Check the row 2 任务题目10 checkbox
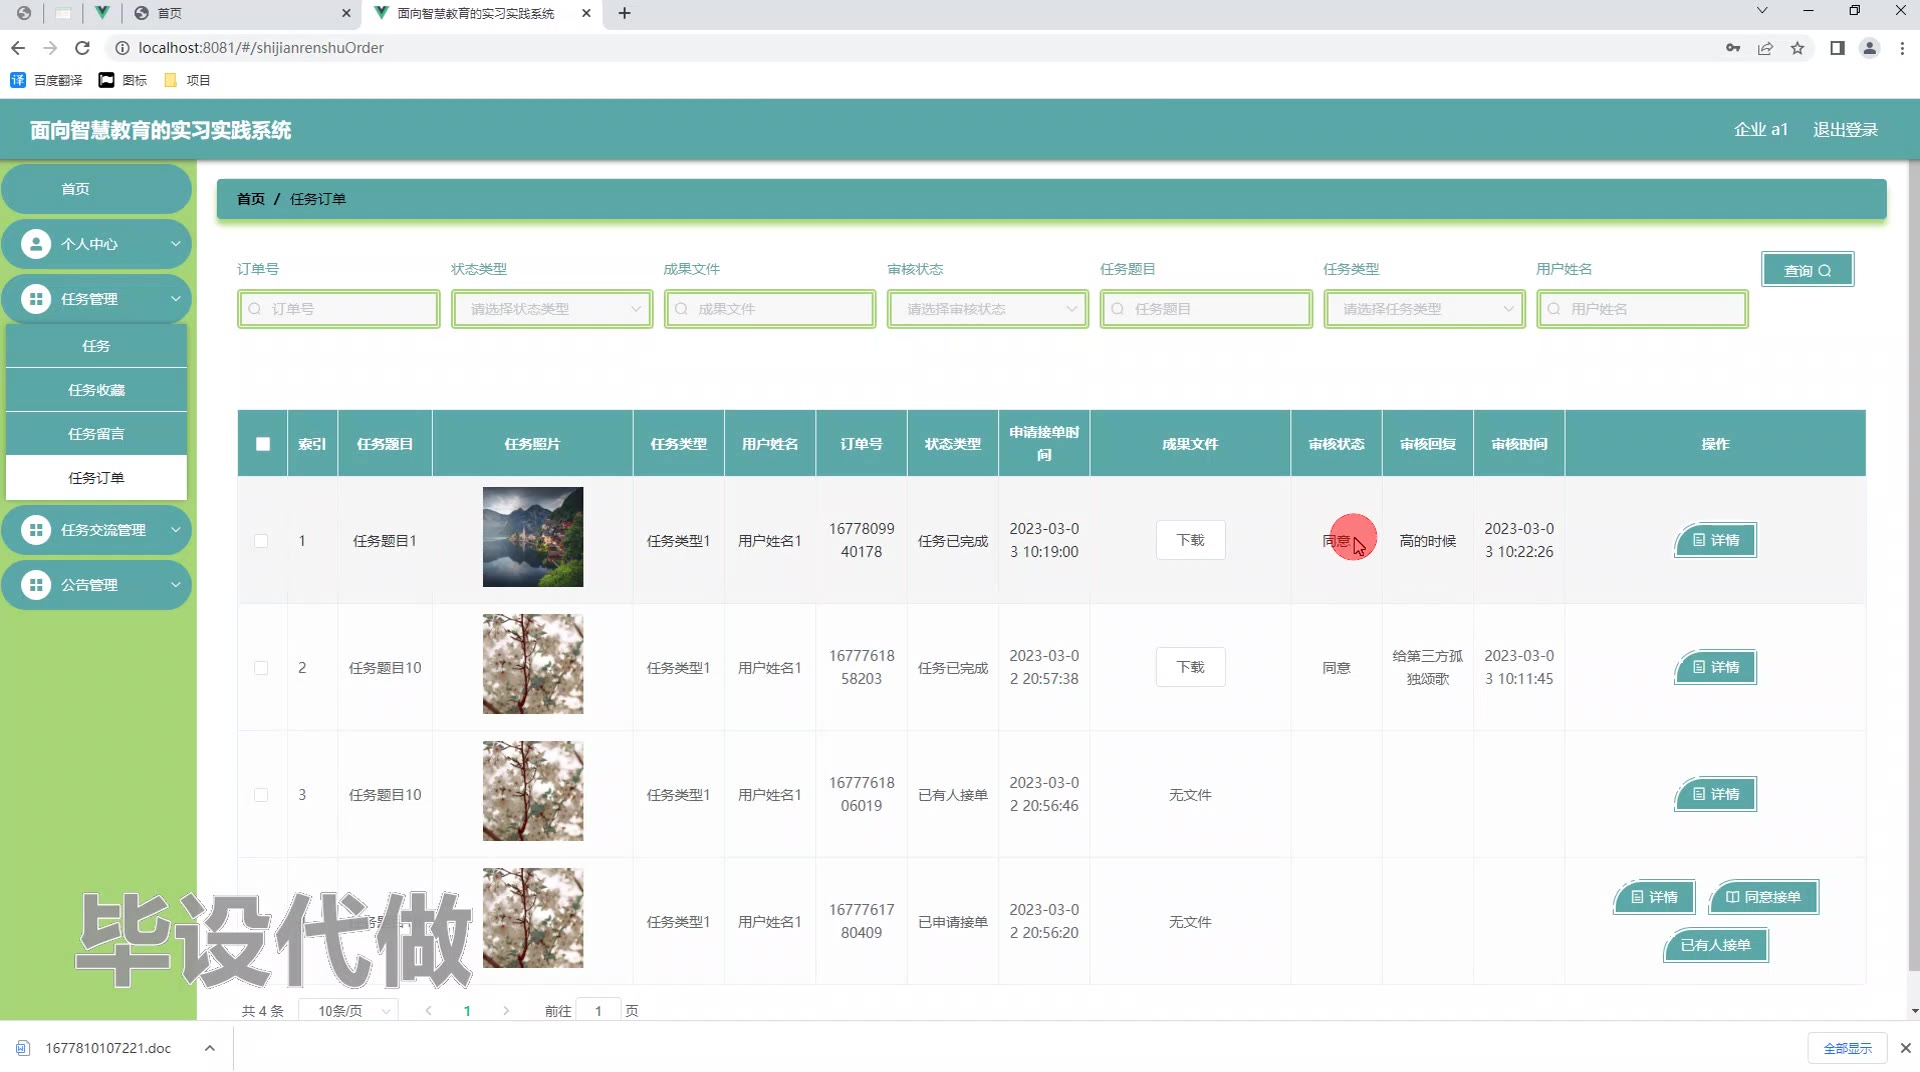 tap(261, 668)
